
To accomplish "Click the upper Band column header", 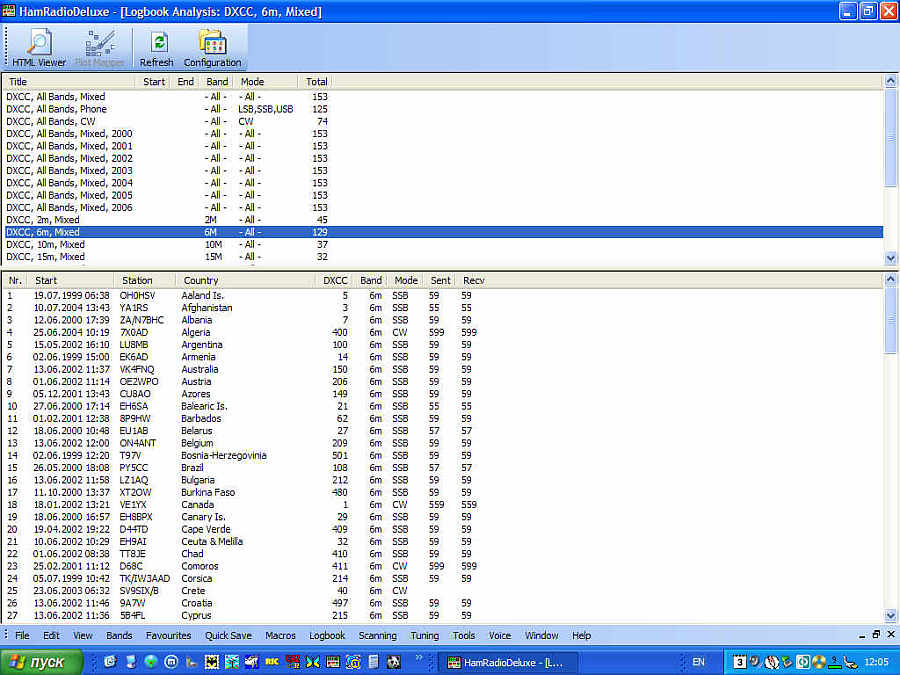I will 217,82.
